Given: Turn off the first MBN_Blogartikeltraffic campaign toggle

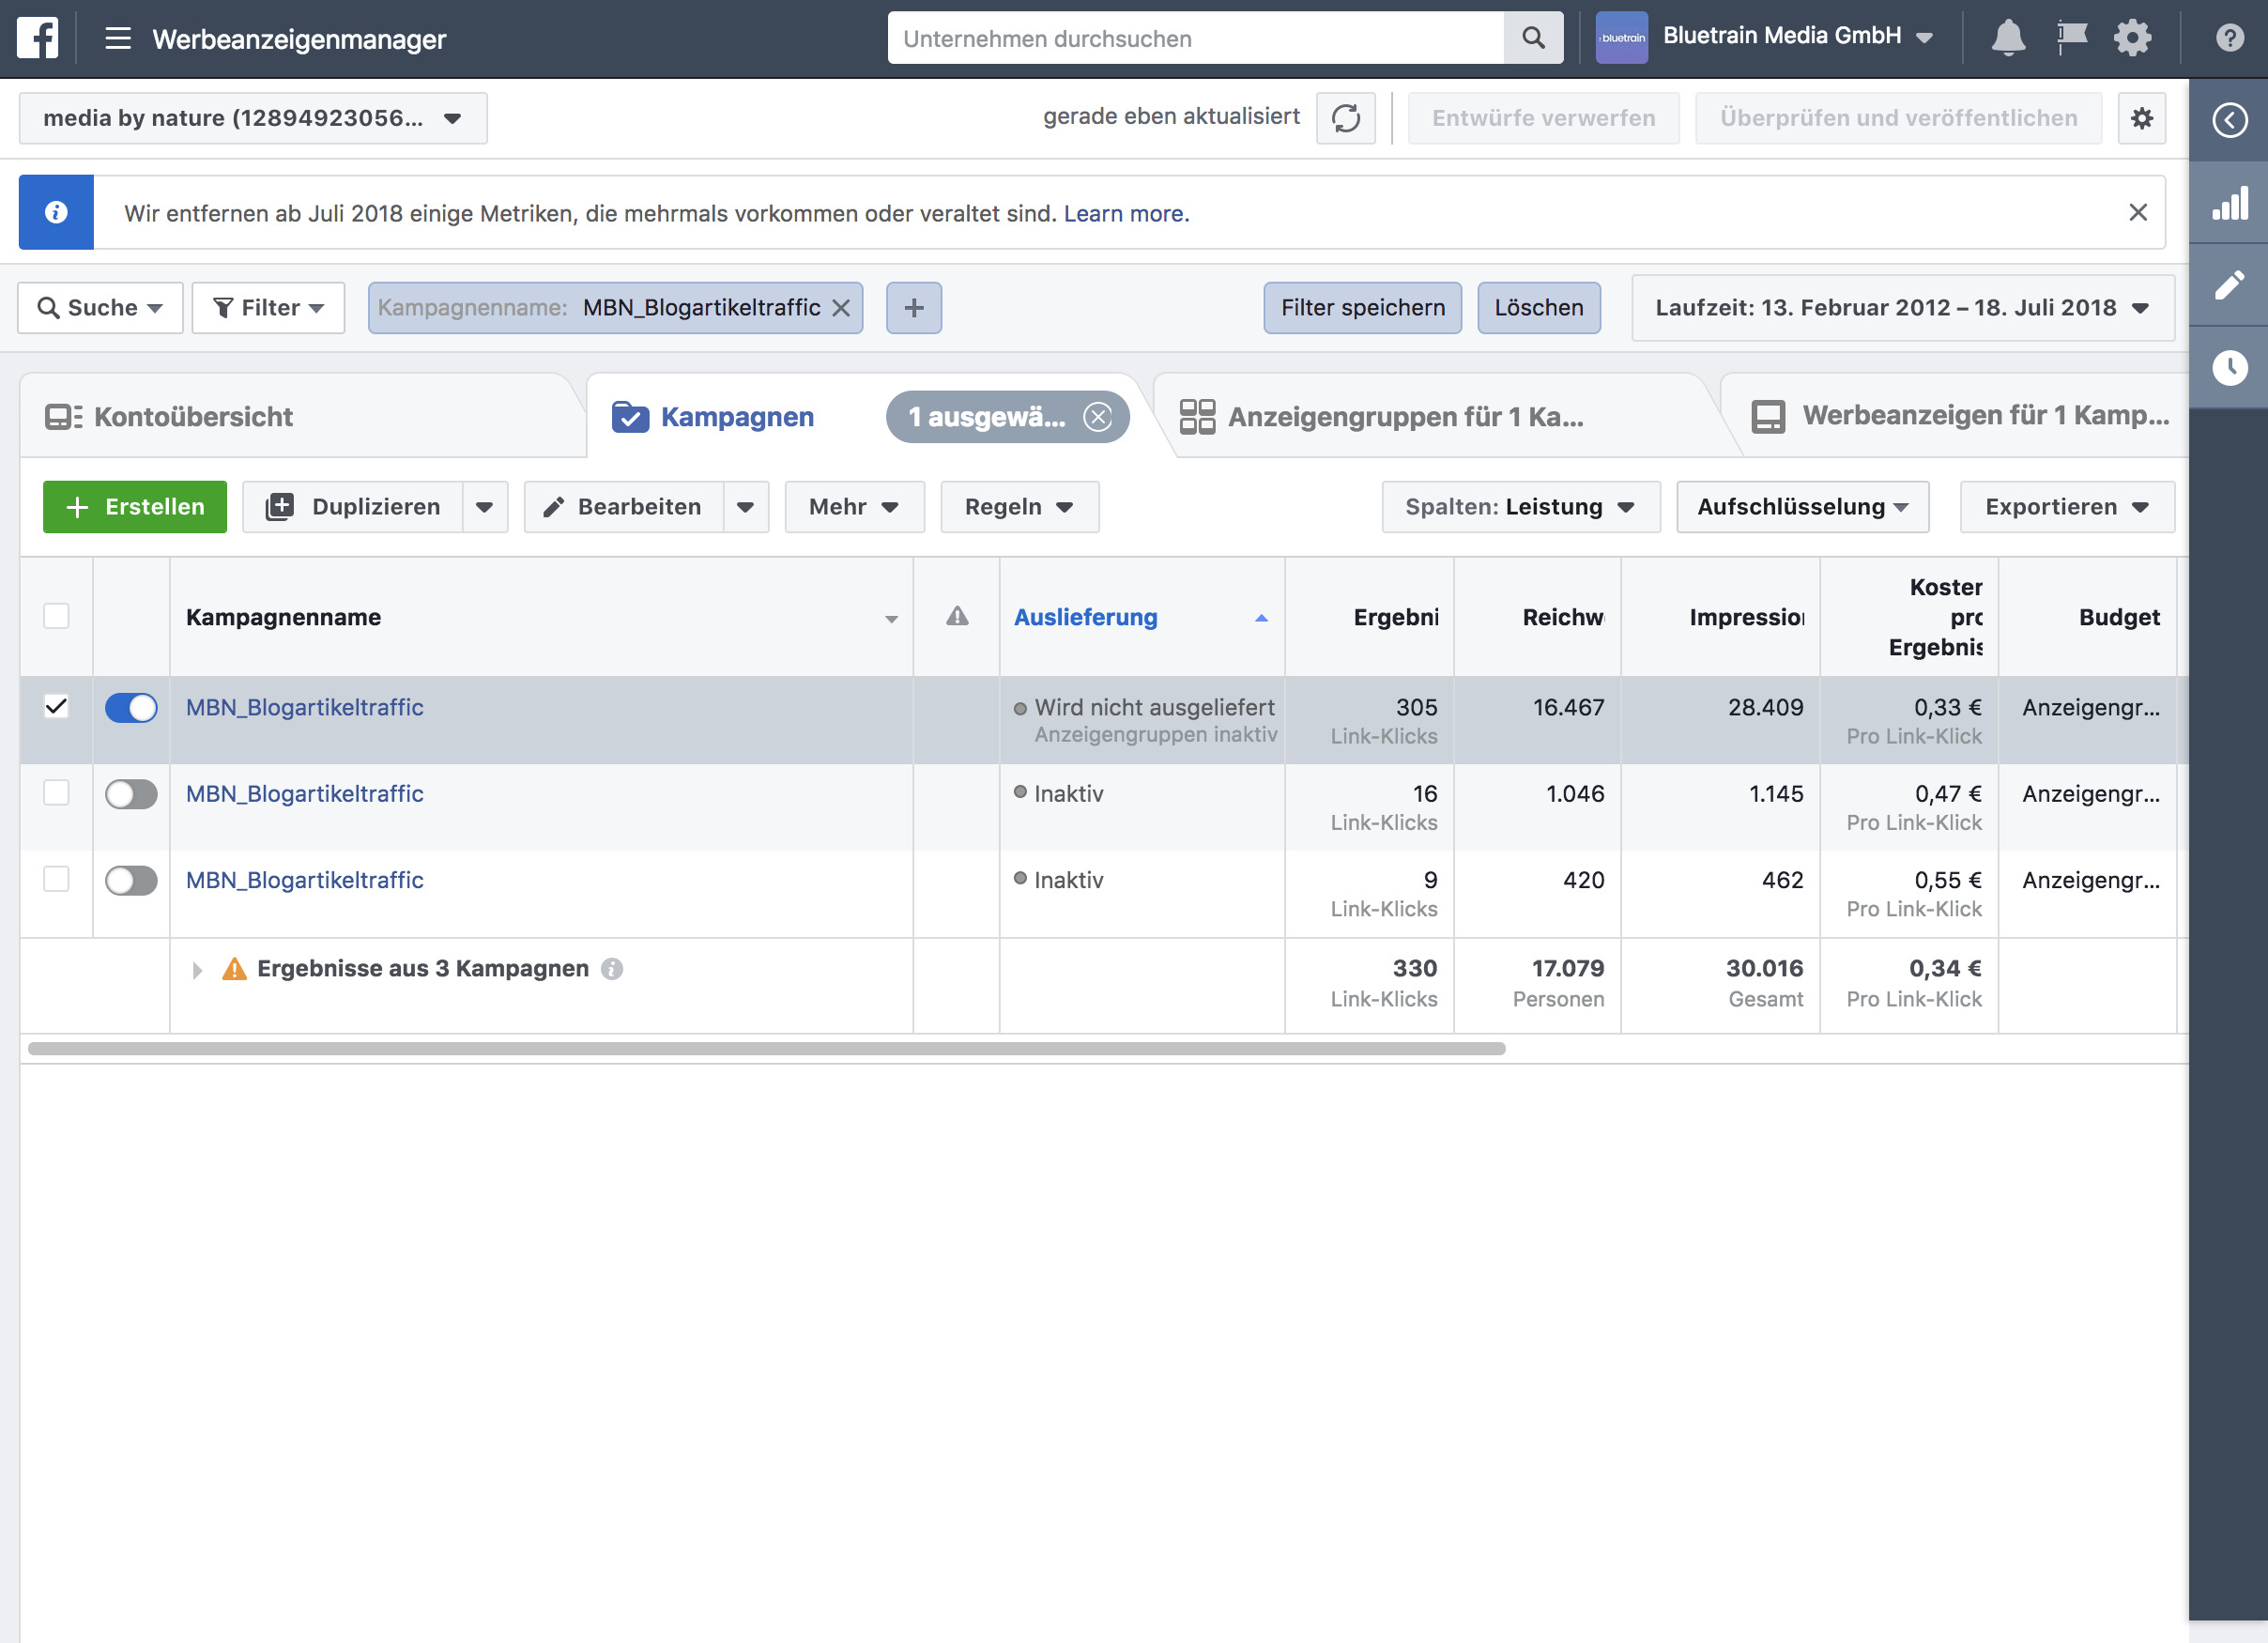Looking at the screenshot, I should point(131,708).
